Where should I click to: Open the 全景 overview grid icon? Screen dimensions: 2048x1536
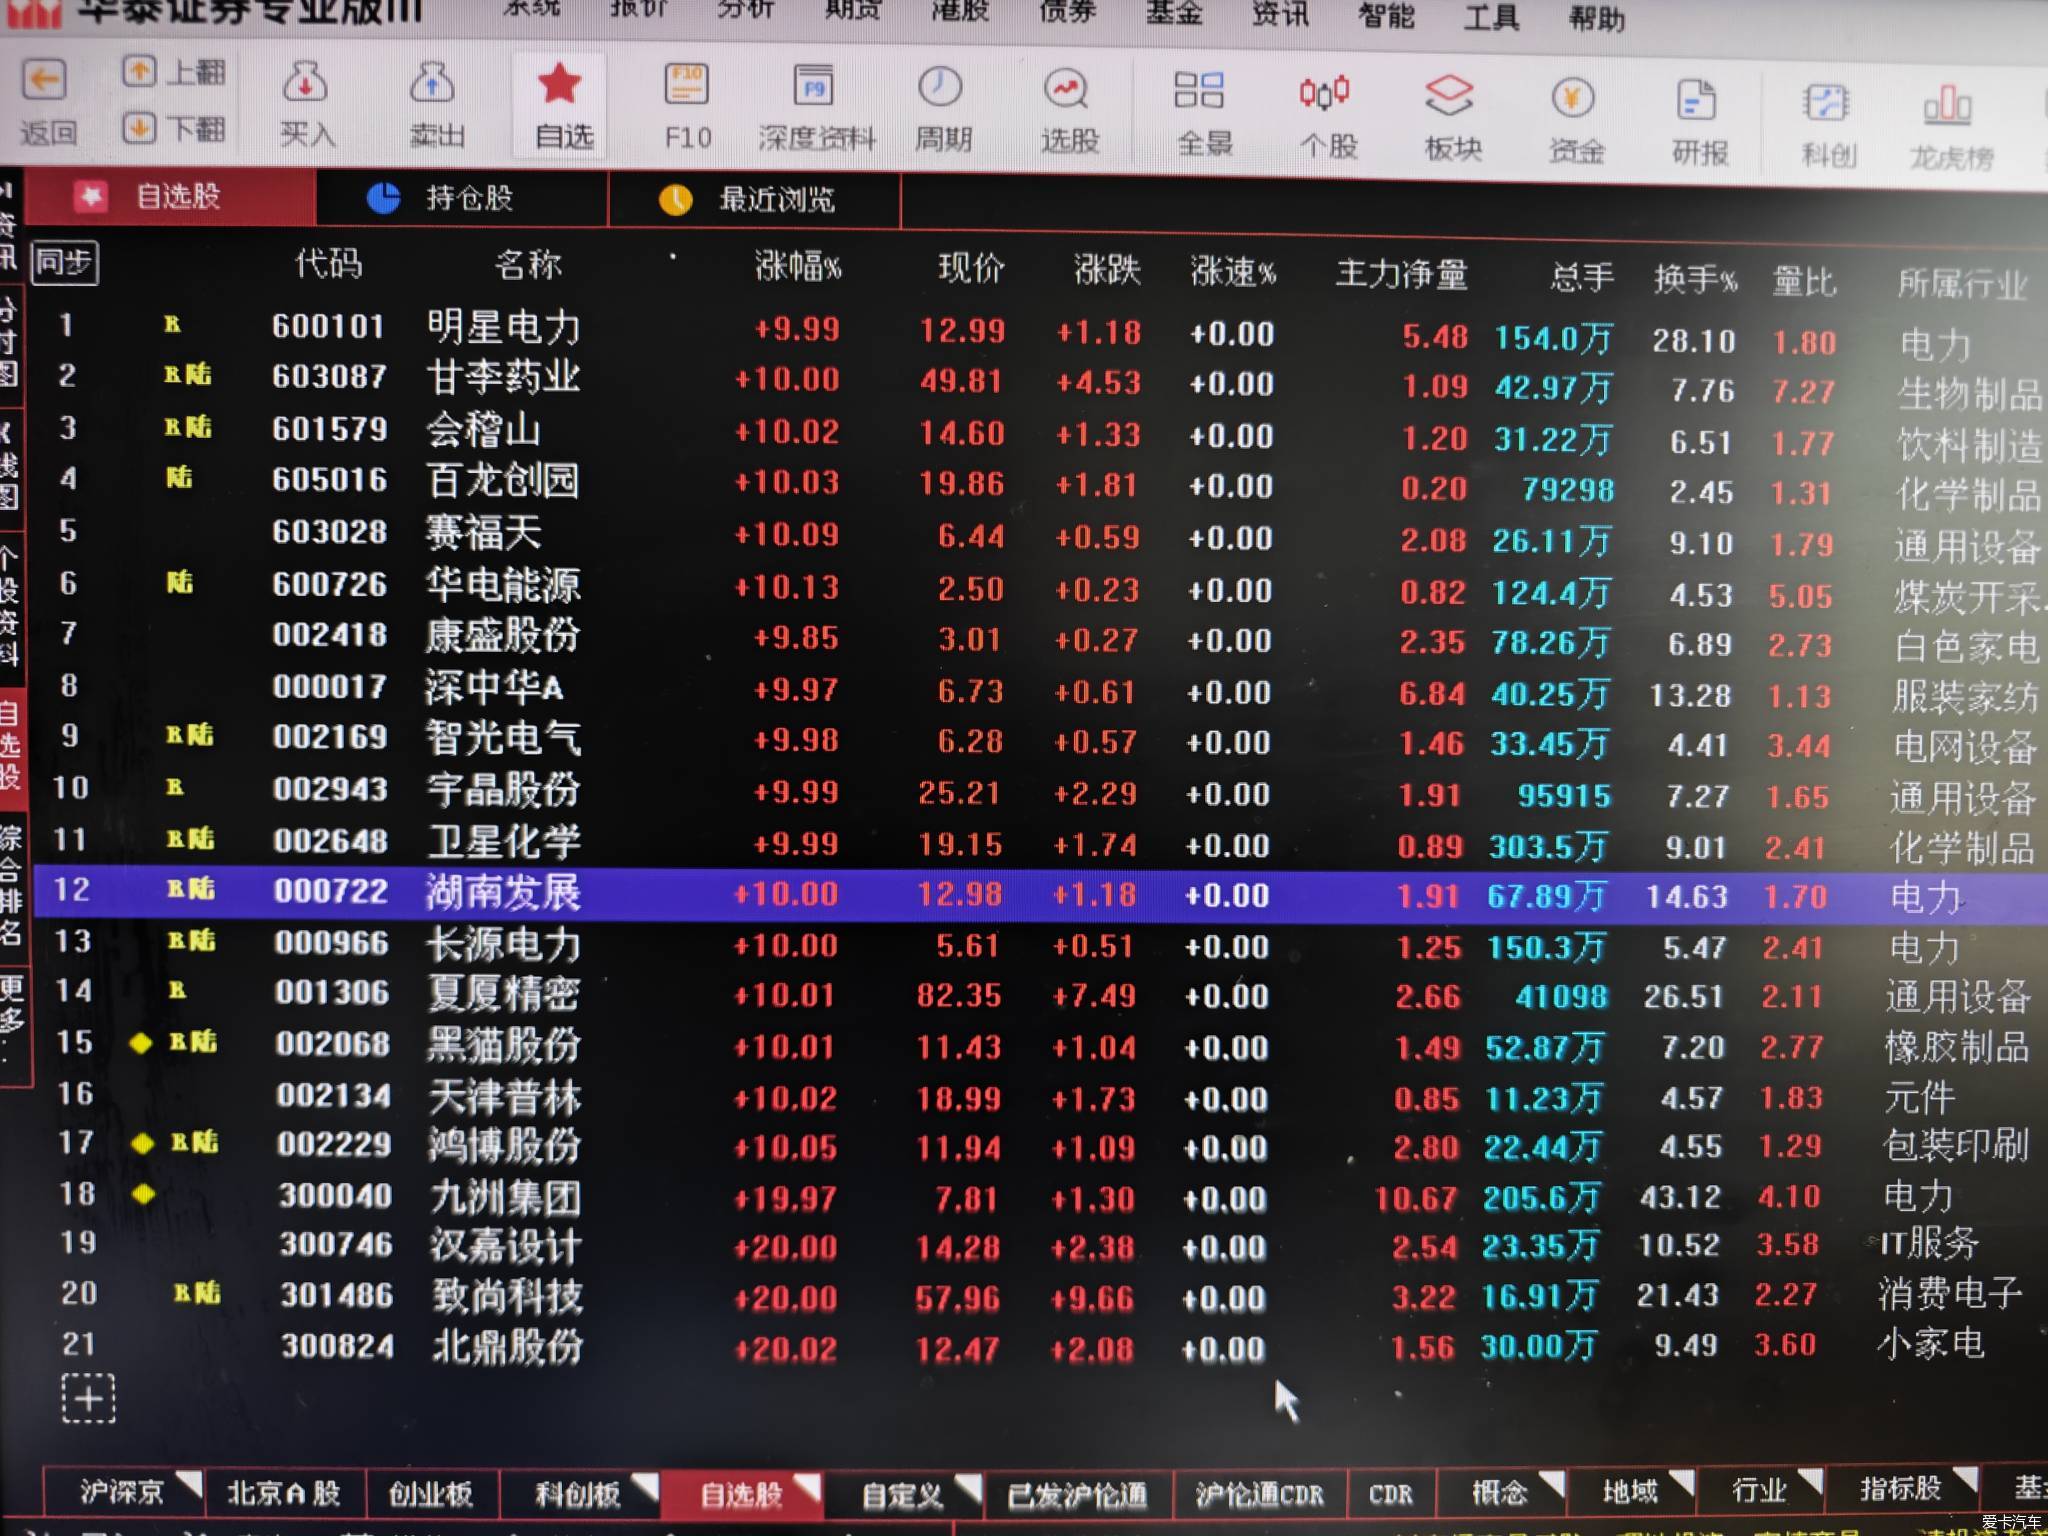[1199, 91]
